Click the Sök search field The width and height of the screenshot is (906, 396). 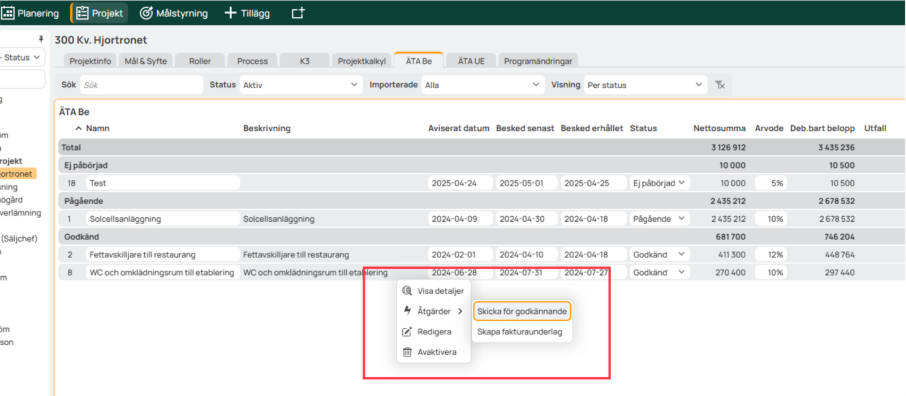click(x=142, y=84)
